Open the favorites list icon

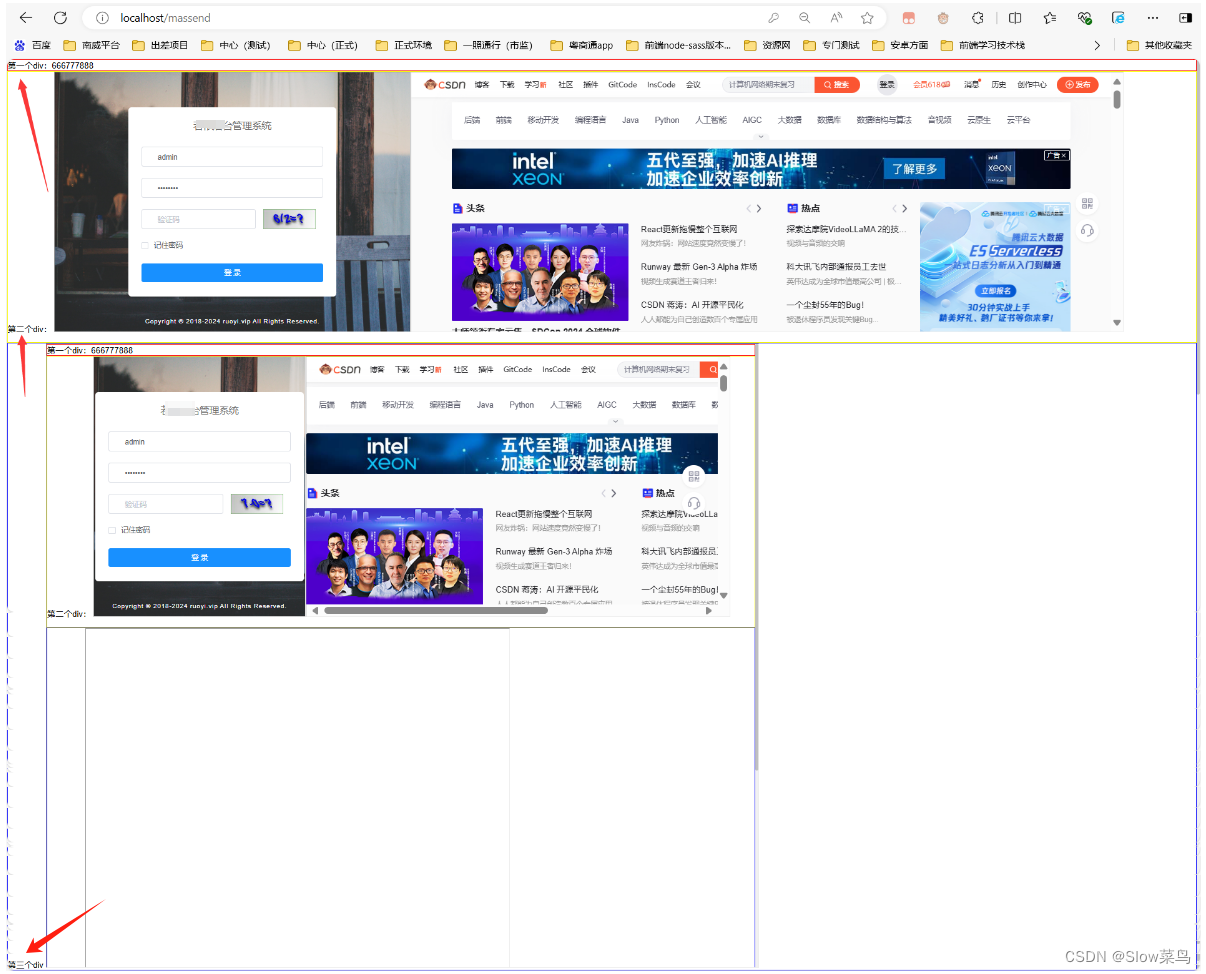pyautogui.click(x=1049, y=18)
